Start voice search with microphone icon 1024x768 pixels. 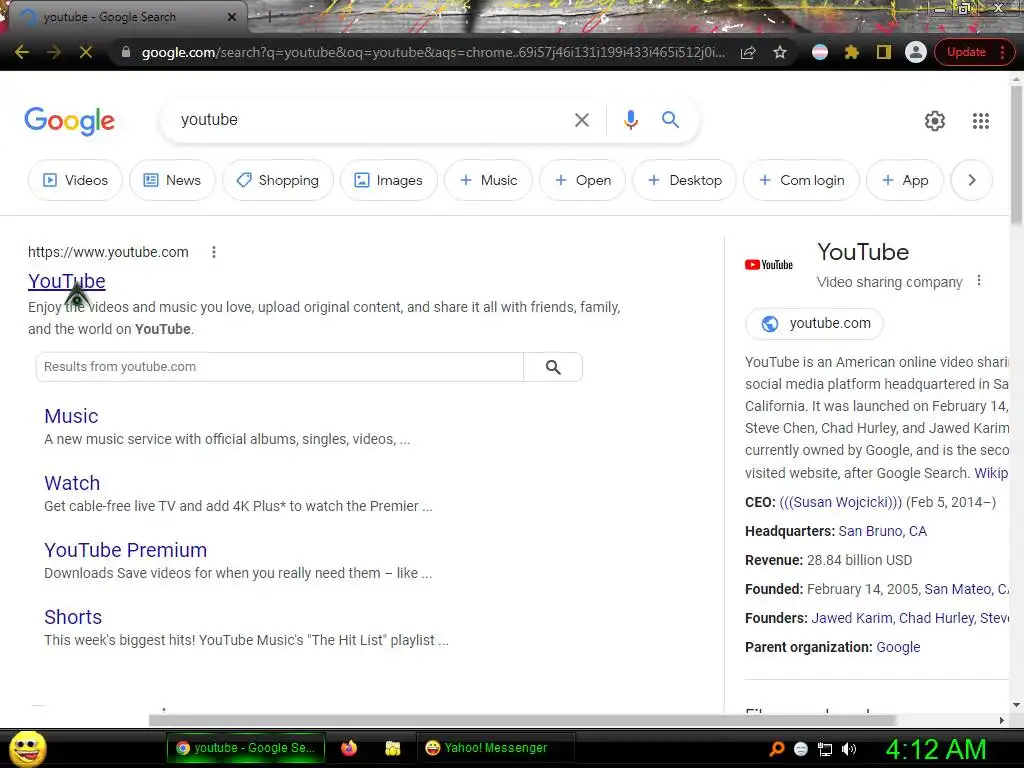click(x=630, y=120)
